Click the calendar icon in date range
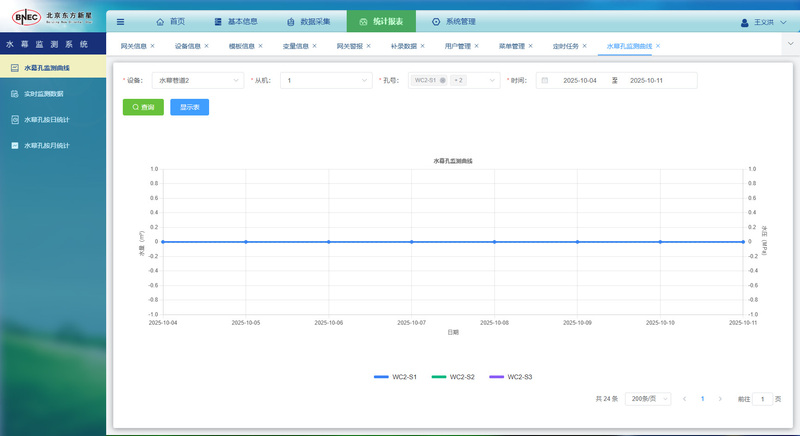800x436 pixels. tap(545, 80)
